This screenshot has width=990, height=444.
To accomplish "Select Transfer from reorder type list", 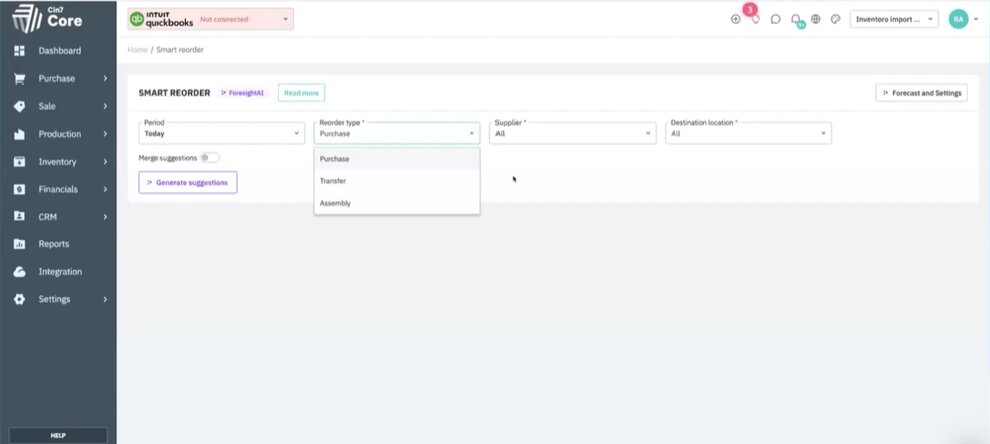I will 334,181.
